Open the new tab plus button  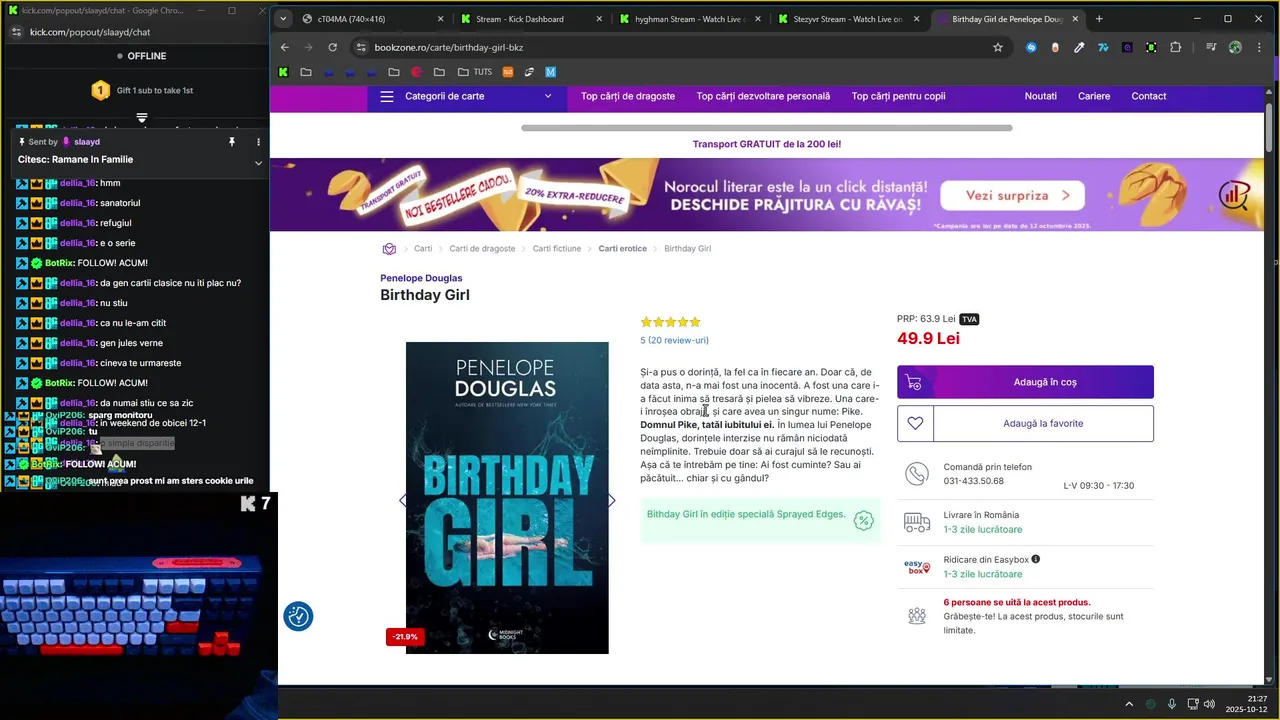coord(1099,19)
